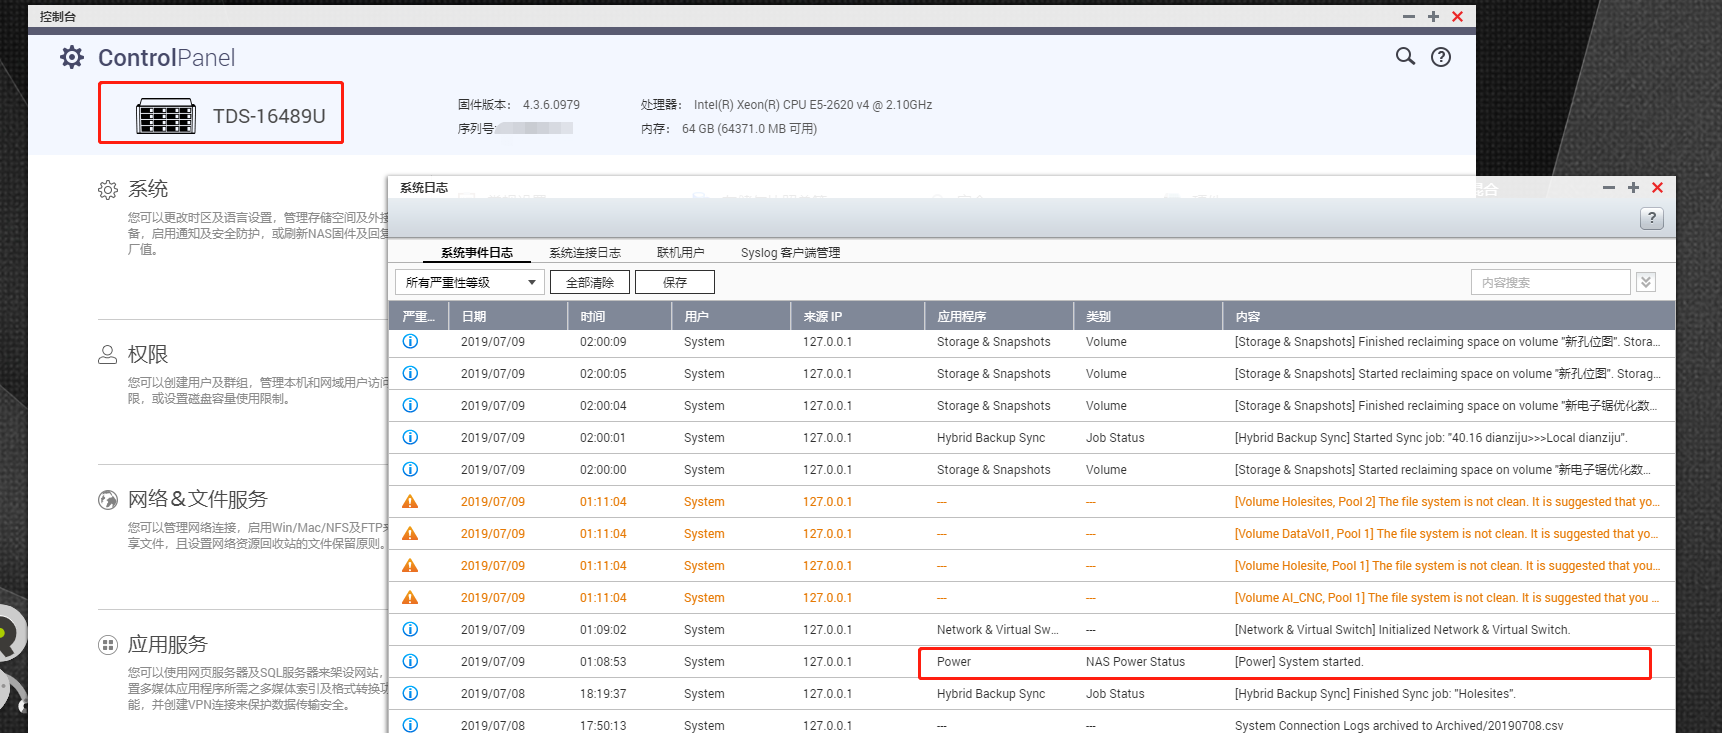Select 'Initialized Network & Virtual Switch' log content
Image resolution: width=1722 pixels, height=733 pixels.
[1402, 630]
